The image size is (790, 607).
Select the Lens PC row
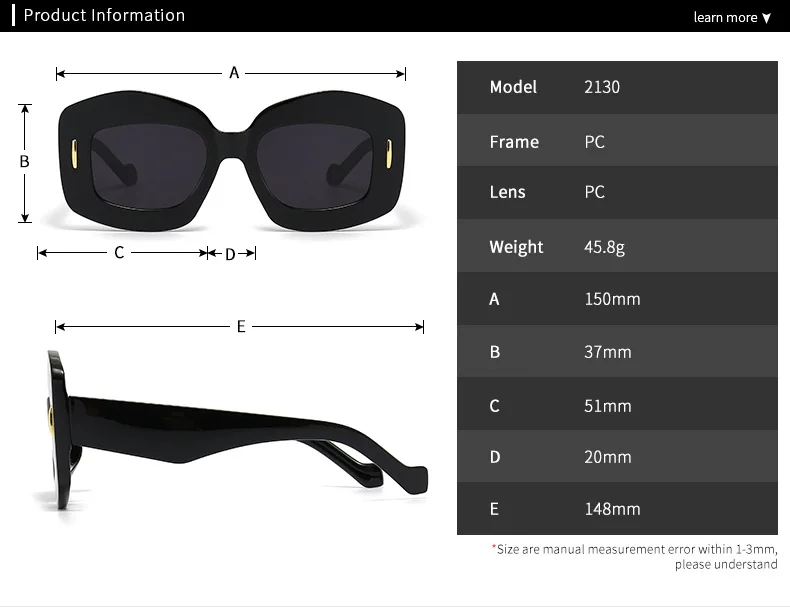pos(617,193)
